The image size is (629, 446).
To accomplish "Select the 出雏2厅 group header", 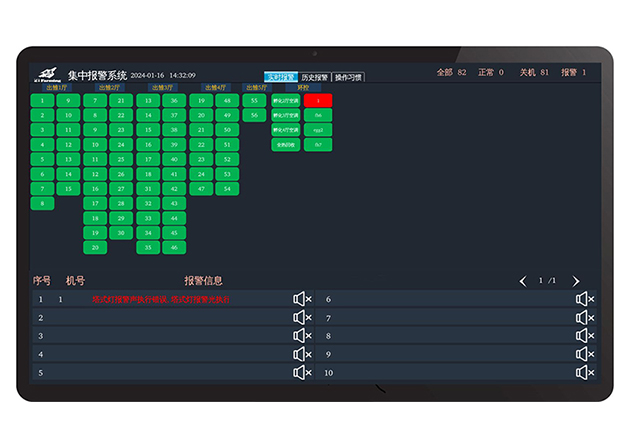I will coord(110,87).
